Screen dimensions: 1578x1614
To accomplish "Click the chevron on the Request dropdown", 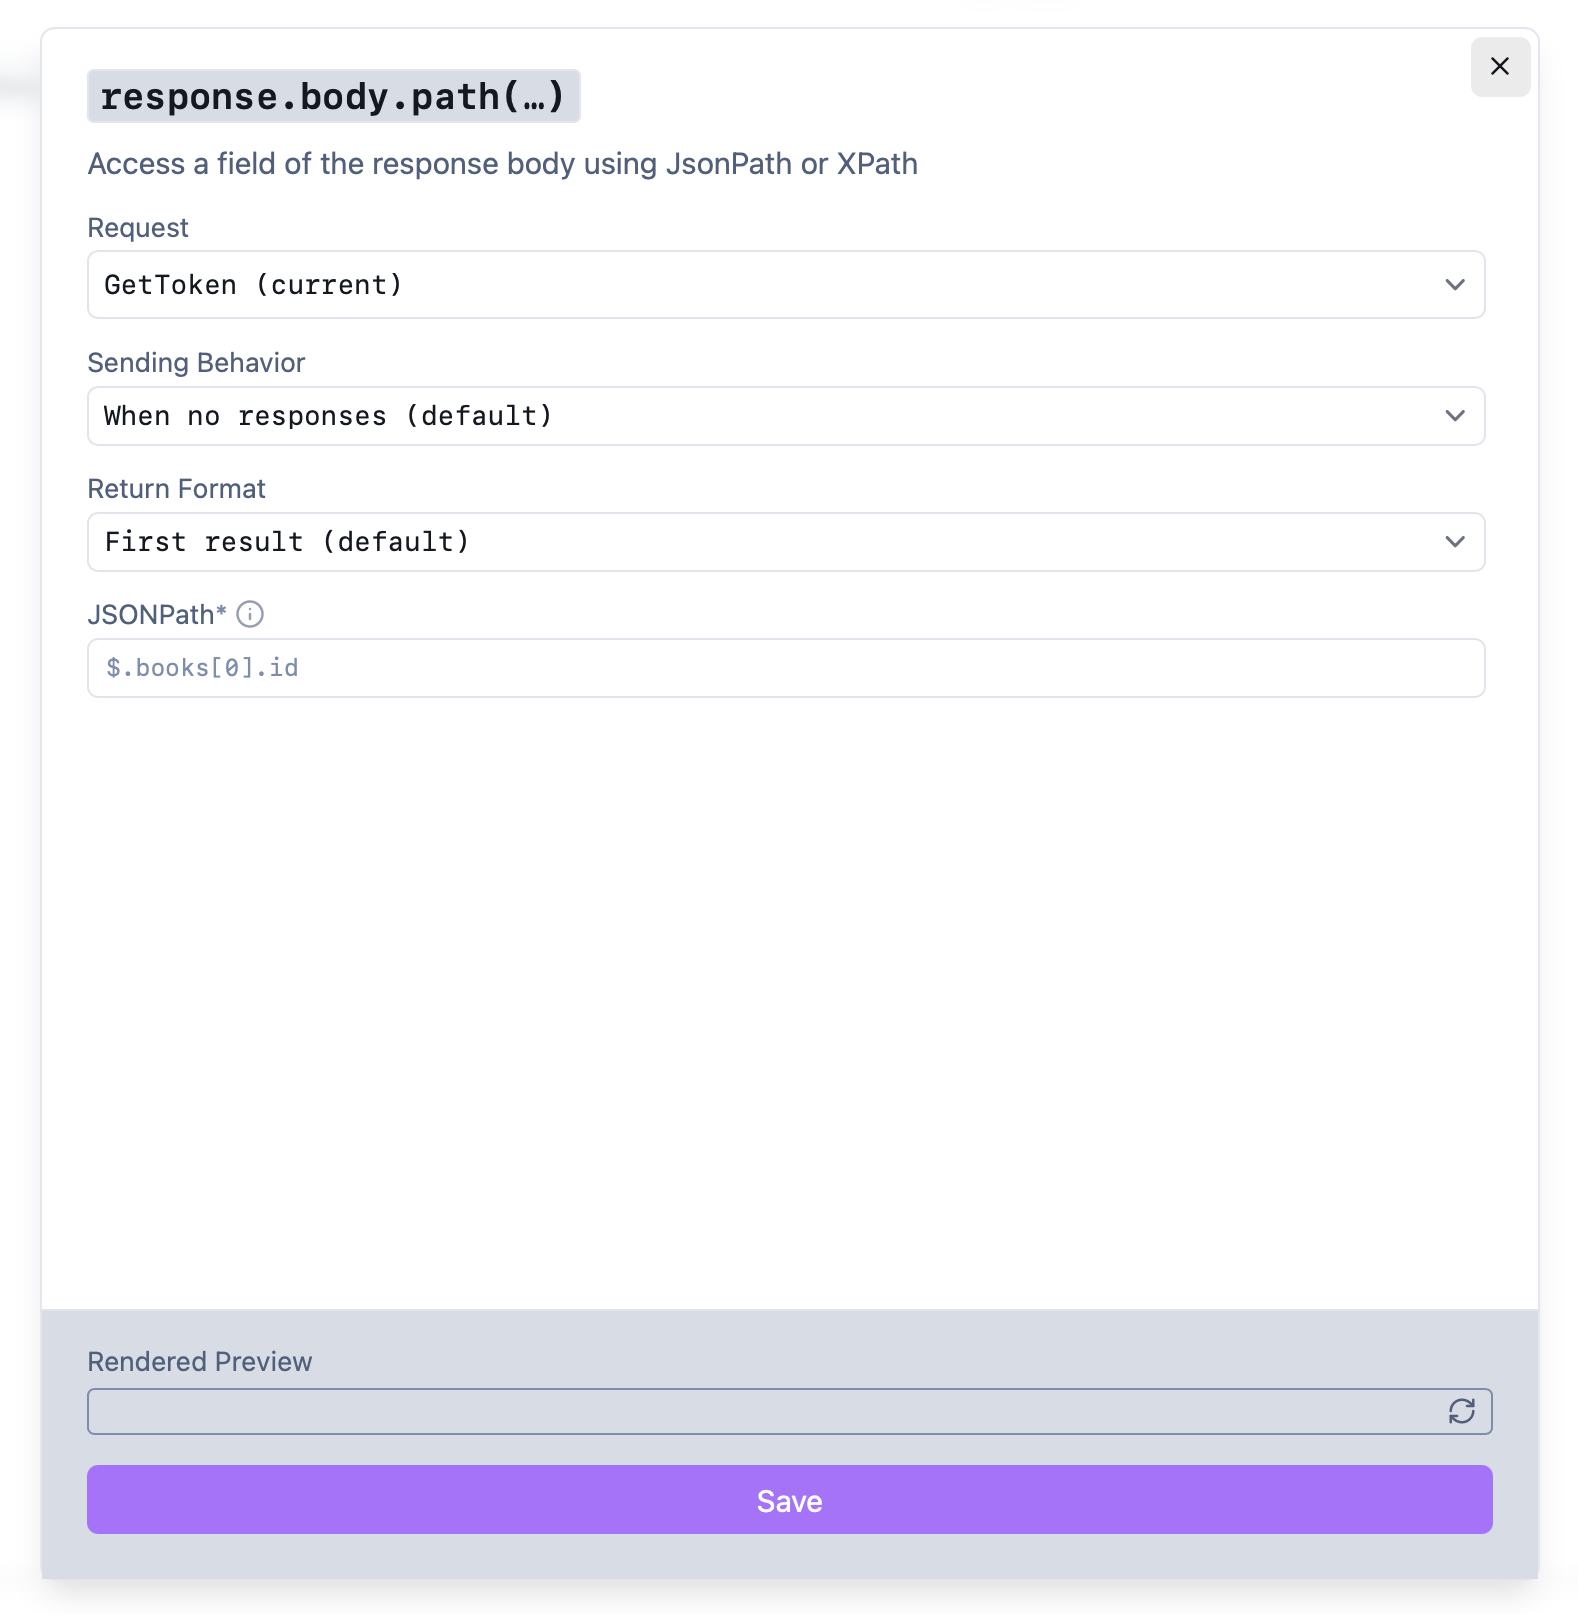I will 1455,285.
